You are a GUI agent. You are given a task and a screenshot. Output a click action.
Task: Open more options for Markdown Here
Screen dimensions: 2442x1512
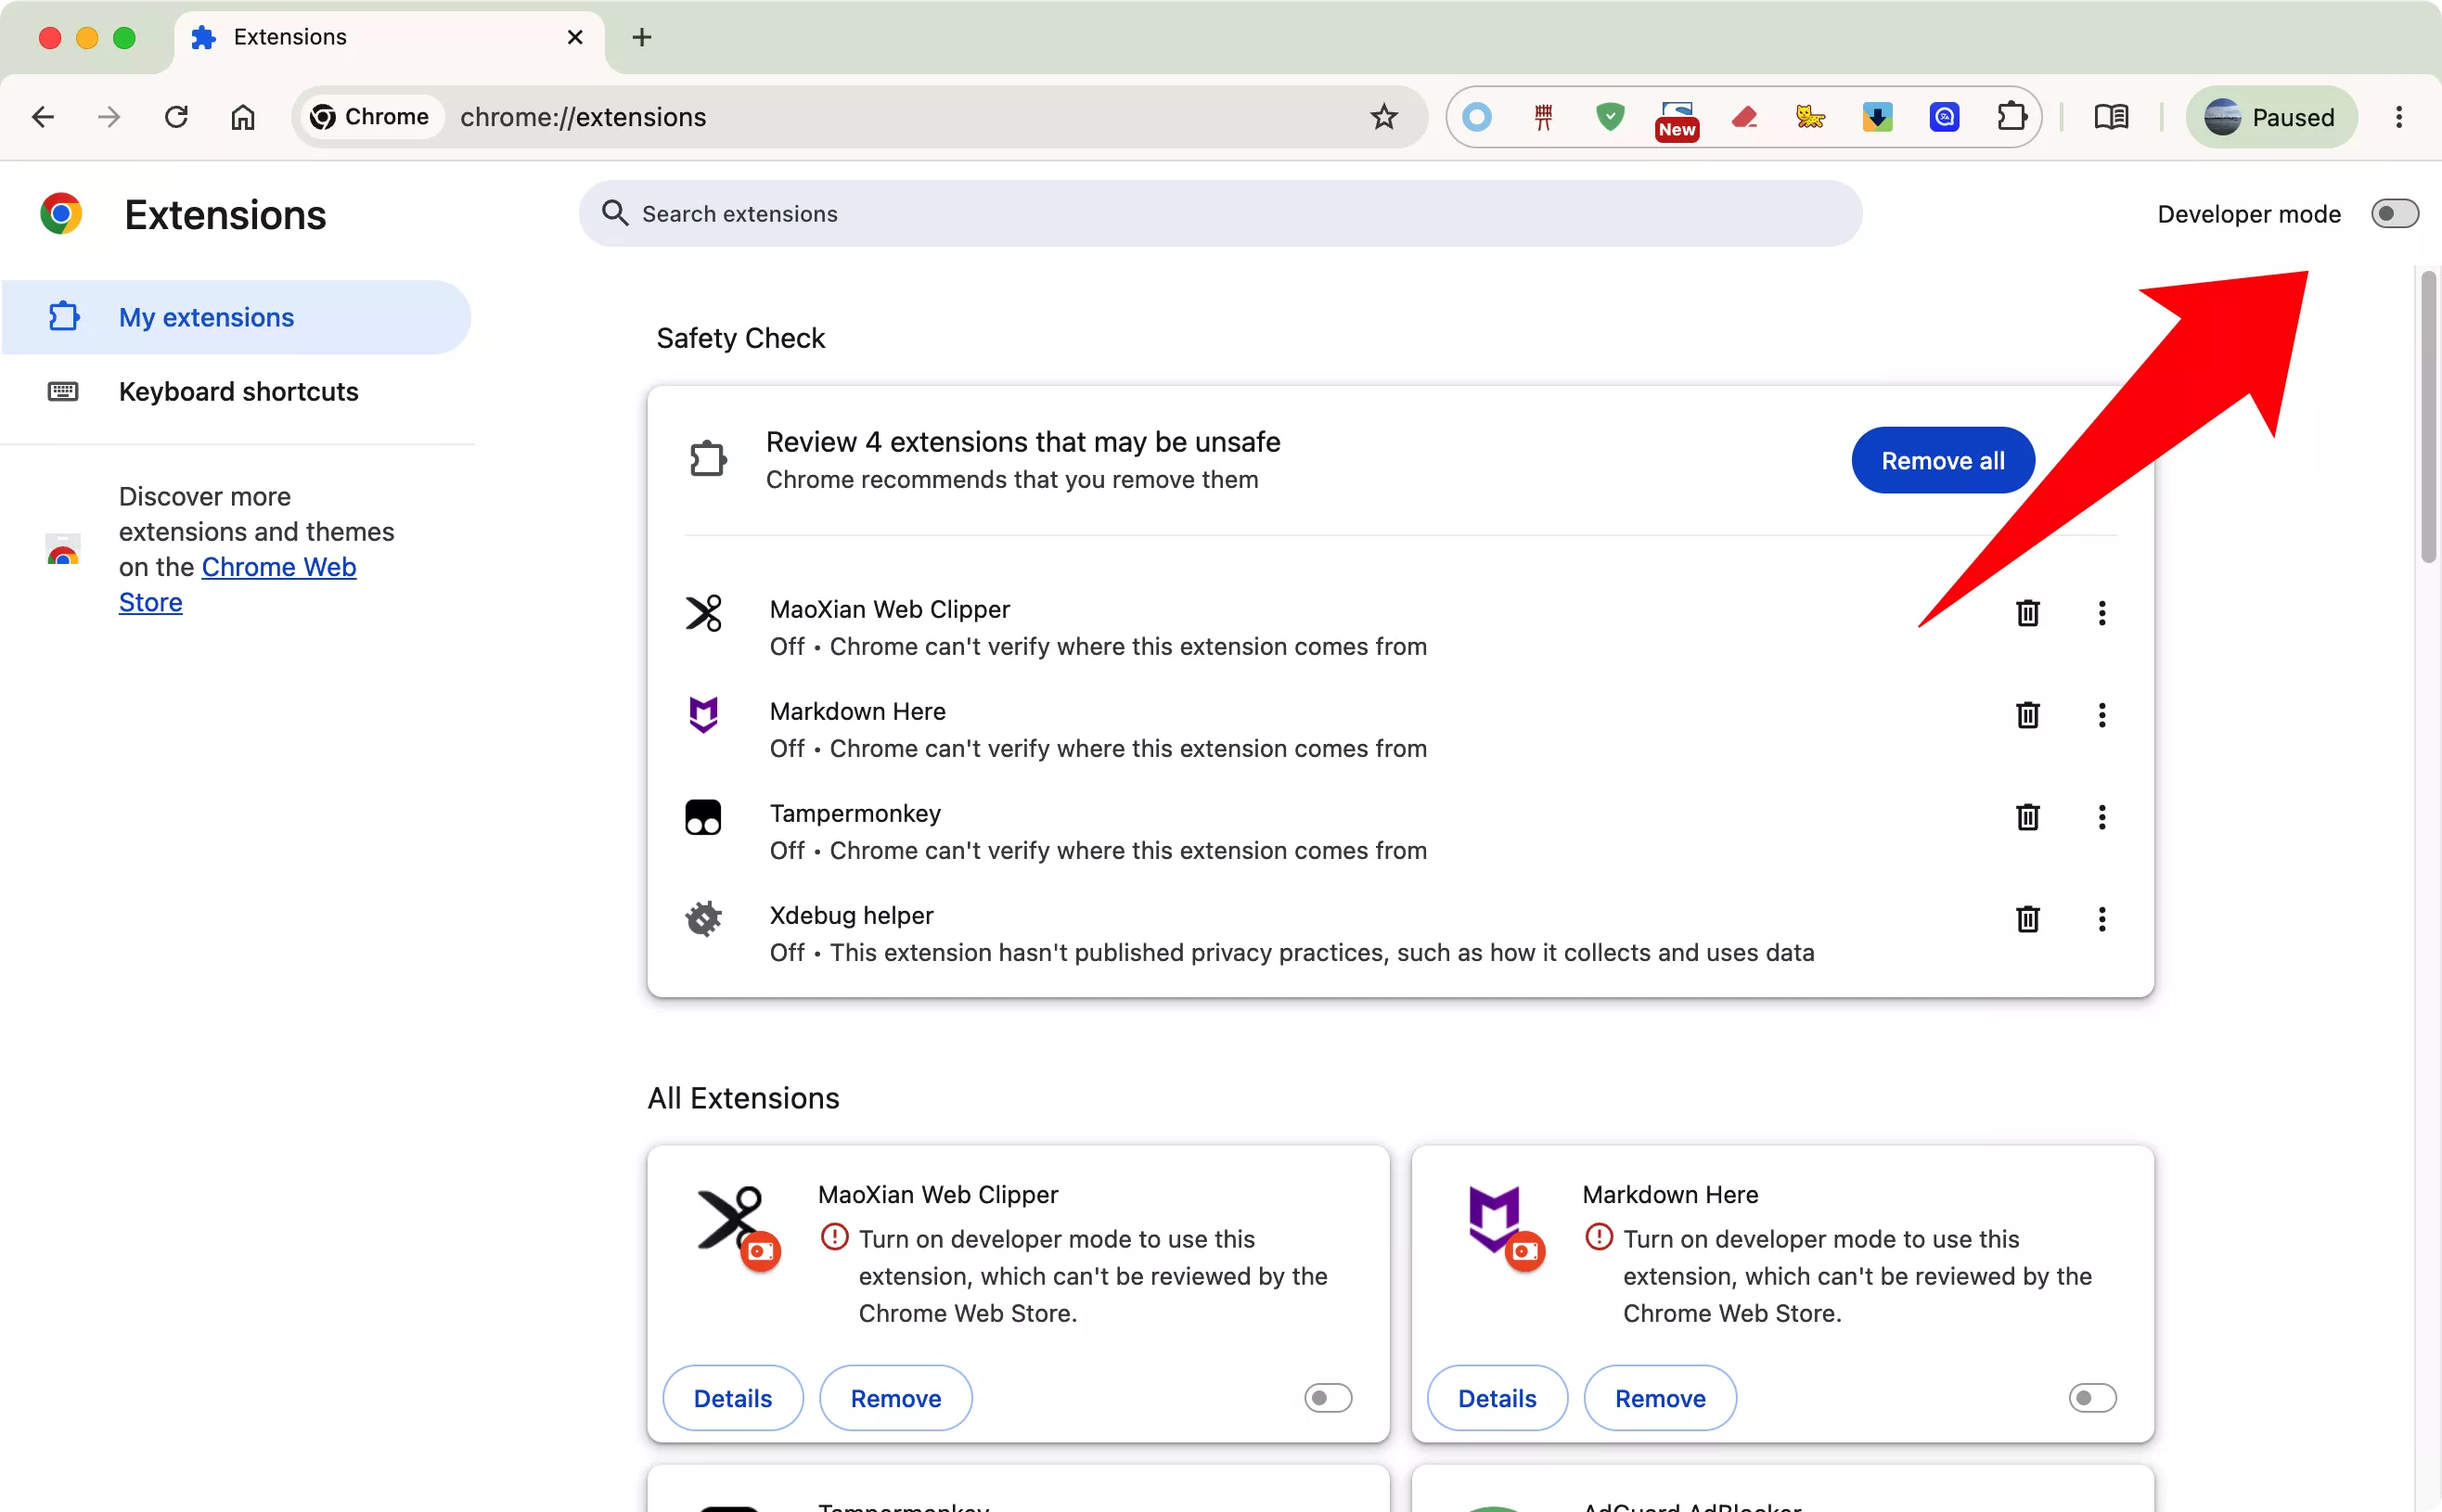point(2102,715)
